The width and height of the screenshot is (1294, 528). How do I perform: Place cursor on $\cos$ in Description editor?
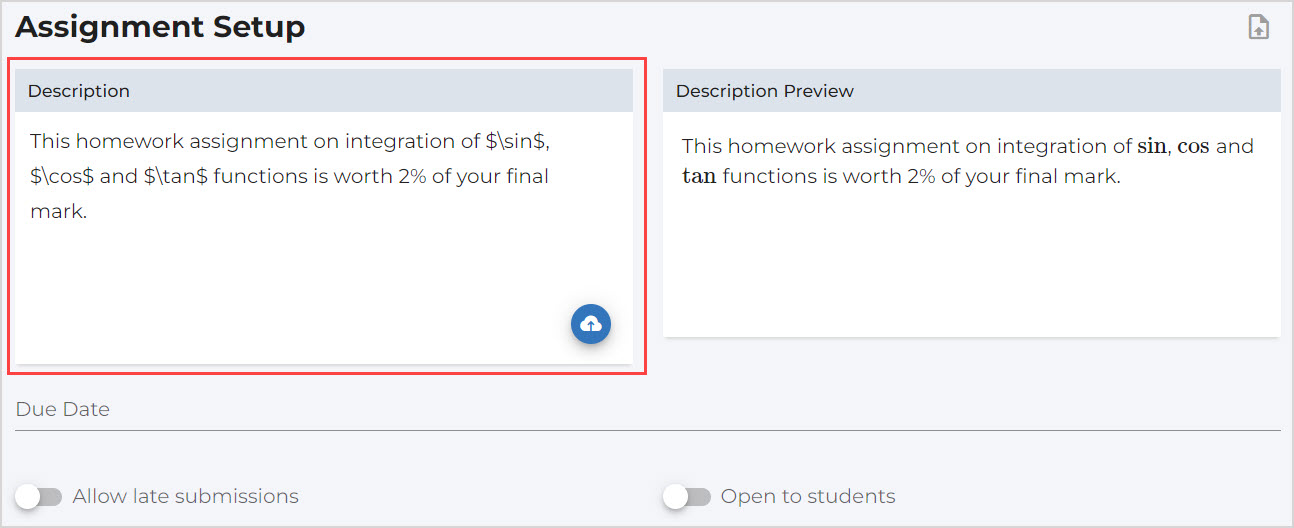pos(62,177)
